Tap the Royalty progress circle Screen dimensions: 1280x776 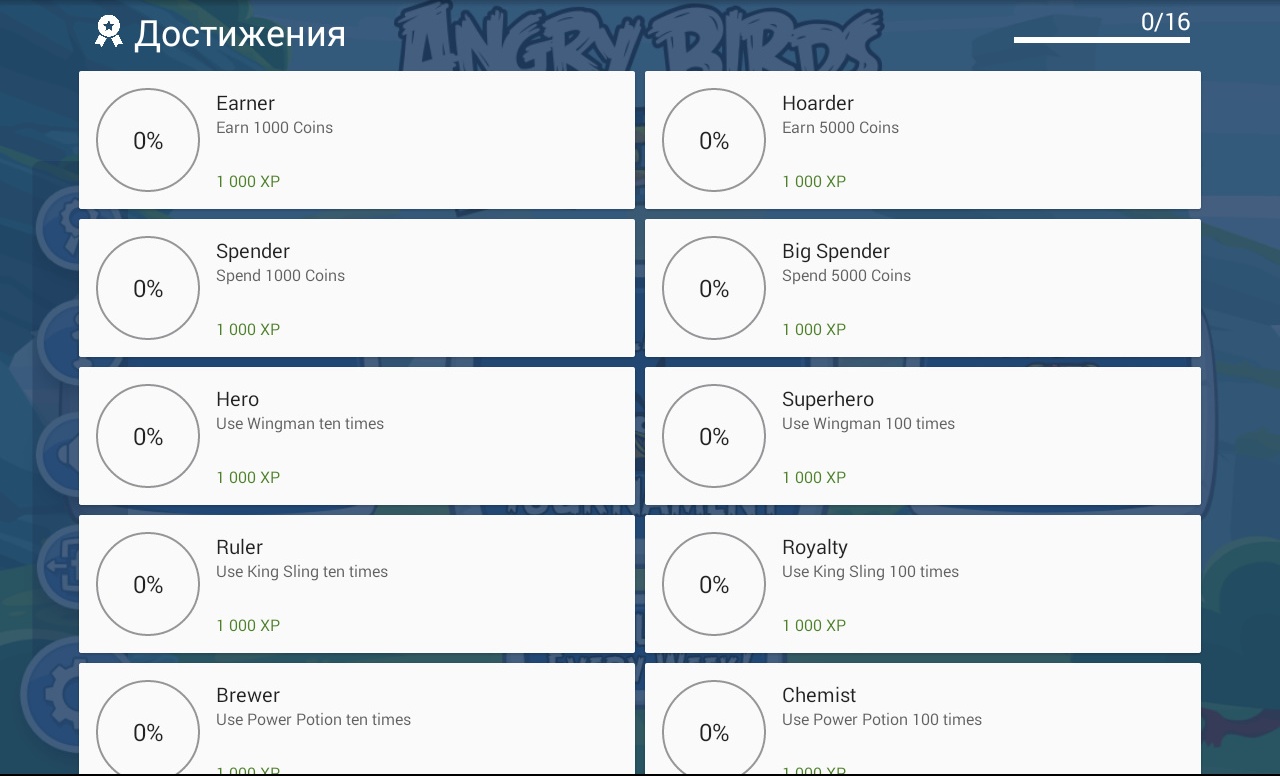click(714, 584)
